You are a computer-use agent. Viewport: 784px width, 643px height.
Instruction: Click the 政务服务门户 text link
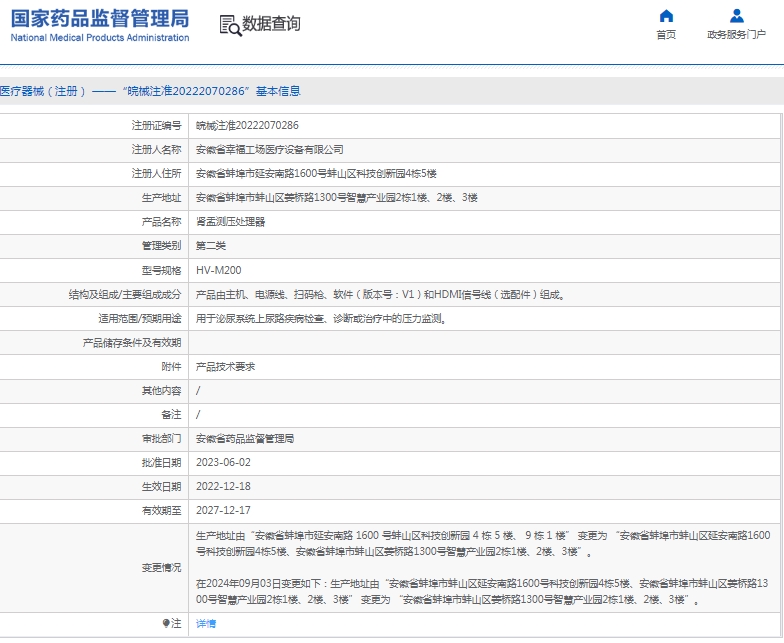tap(736, 34)
